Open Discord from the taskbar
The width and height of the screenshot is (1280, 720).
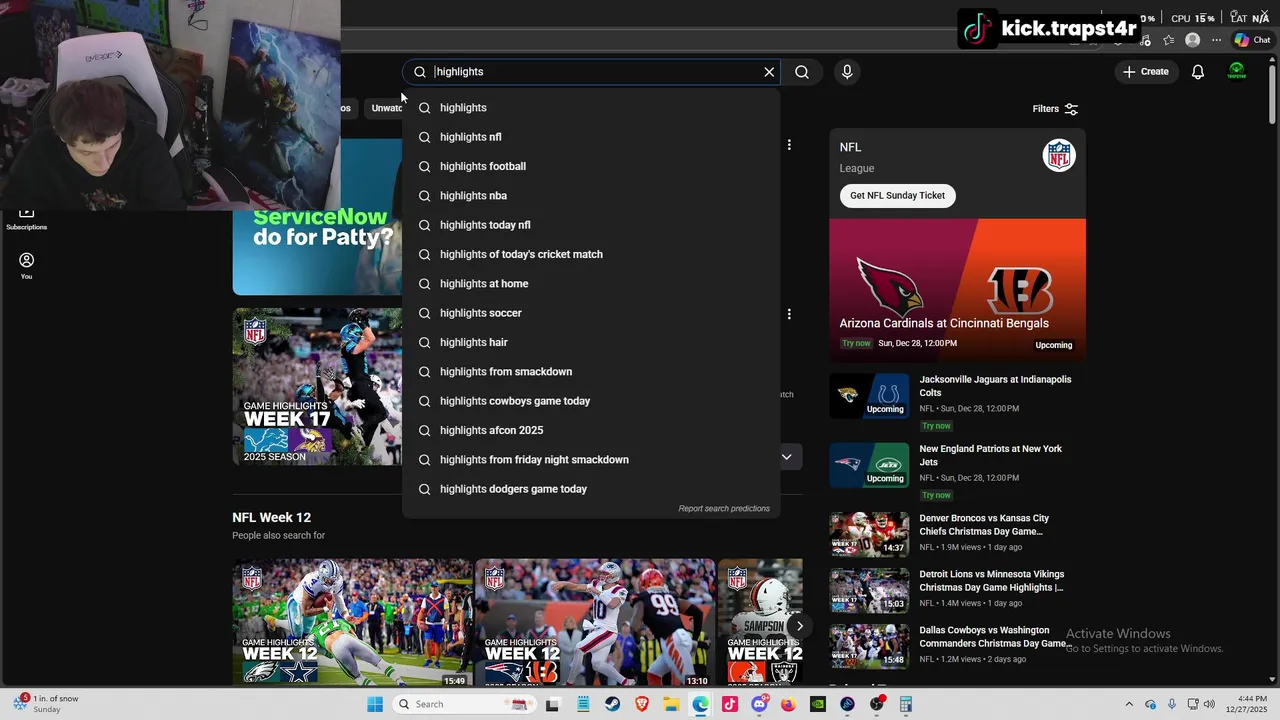click(x=759, y=705)
